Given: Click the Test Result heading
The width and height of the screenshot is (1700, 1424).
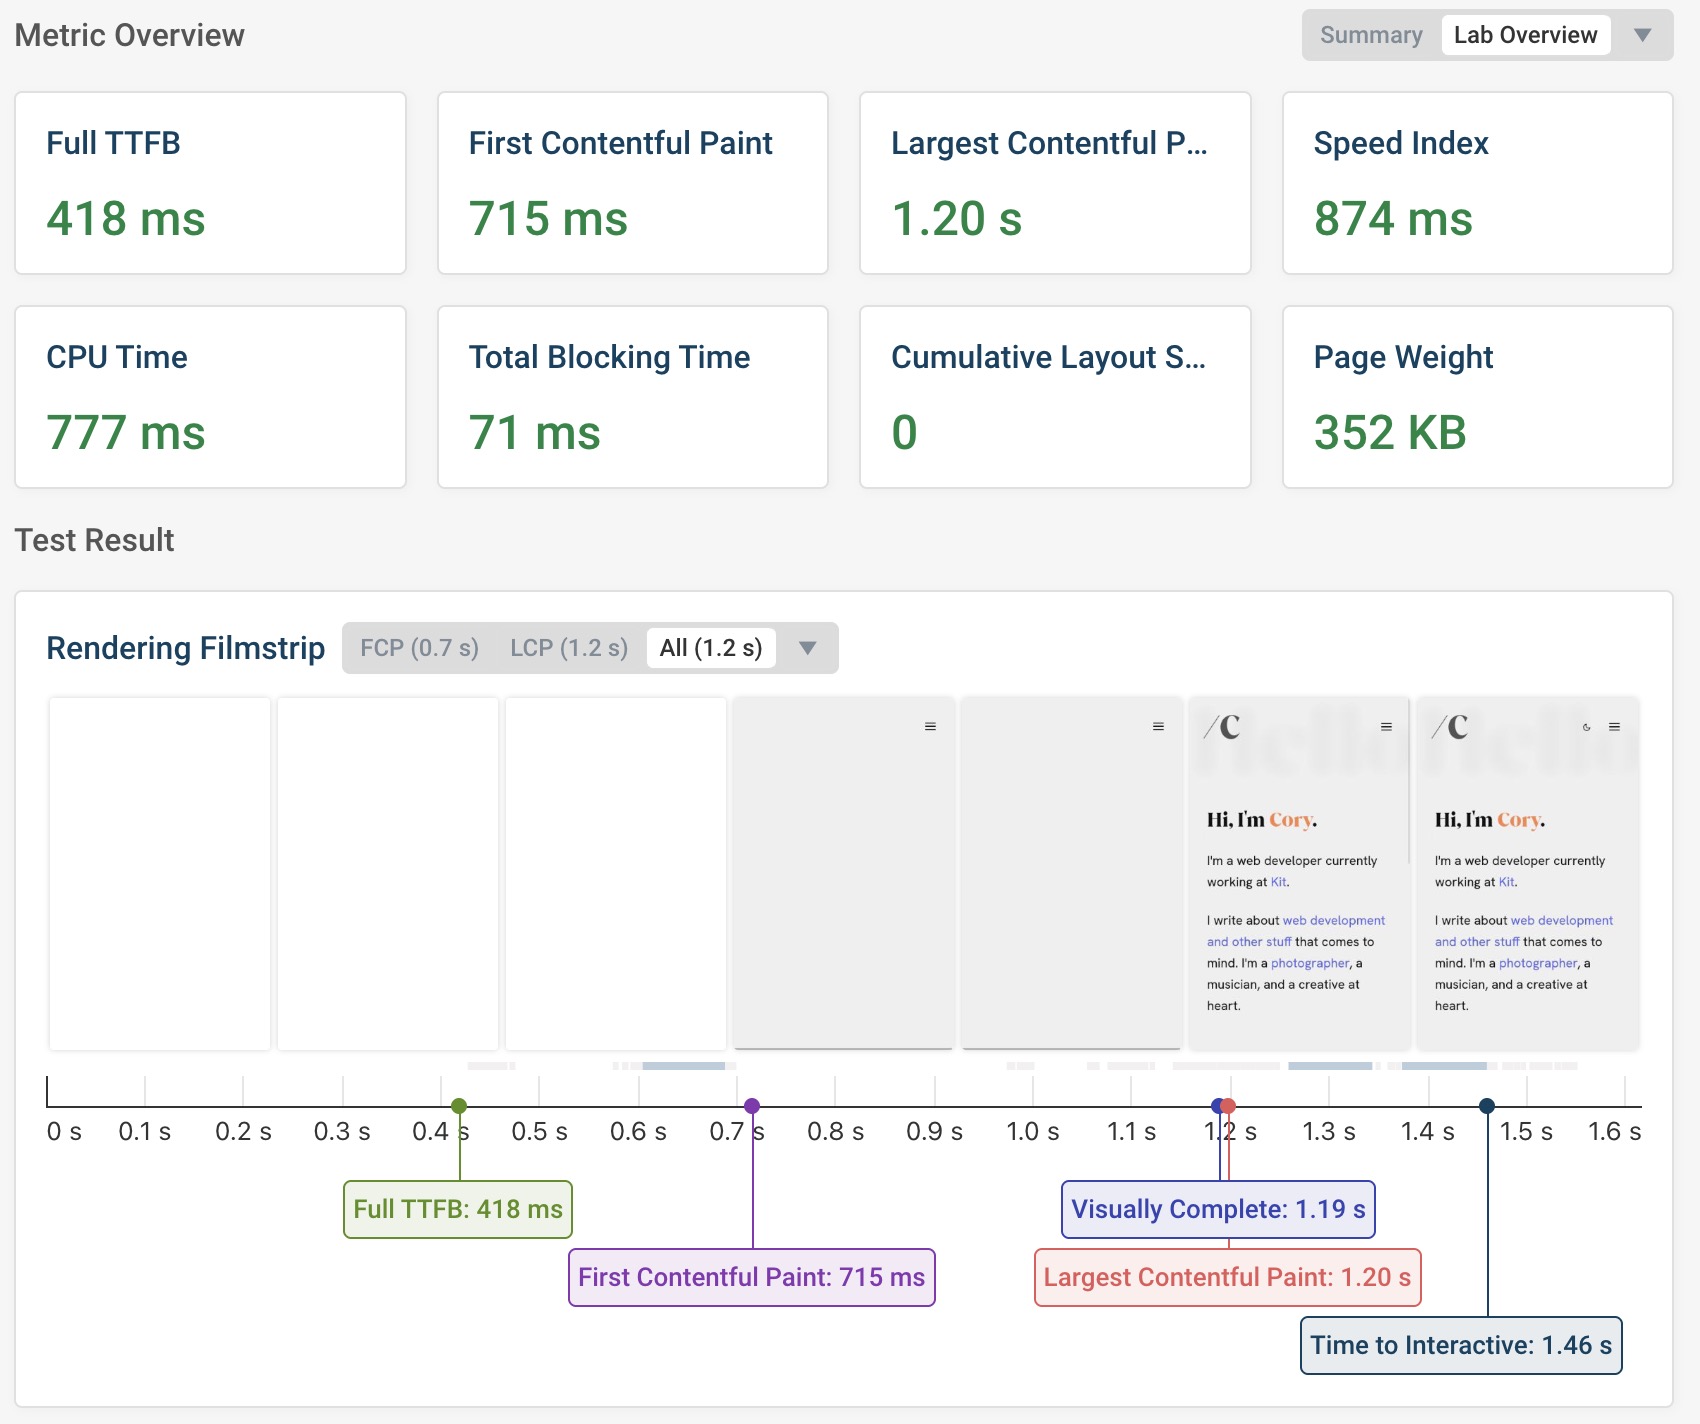Looking at the screenshot, I should (x=95, y=540).
